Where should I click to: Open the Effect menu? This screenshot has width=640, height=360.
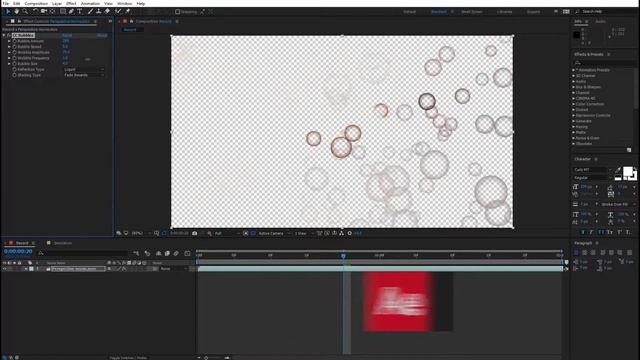pyautogui.click(x=71, y=3)
